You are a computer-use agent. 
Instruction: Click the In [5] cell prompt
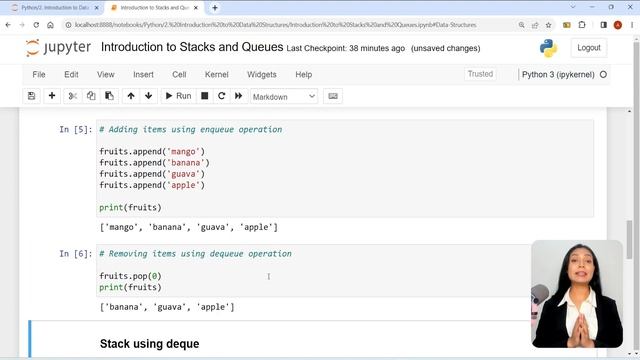76,129
